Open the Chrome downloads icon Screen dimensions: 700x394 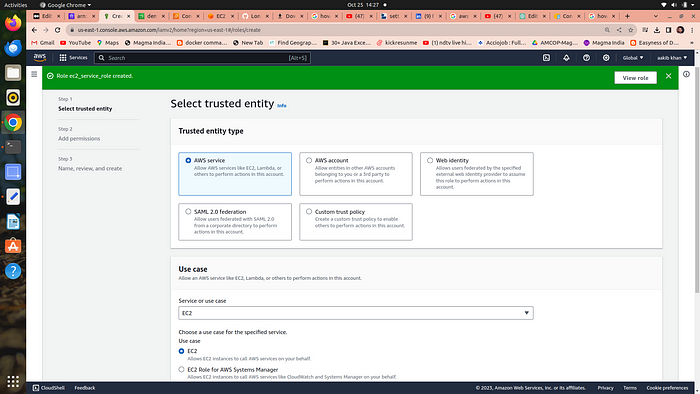click(657, 30)
